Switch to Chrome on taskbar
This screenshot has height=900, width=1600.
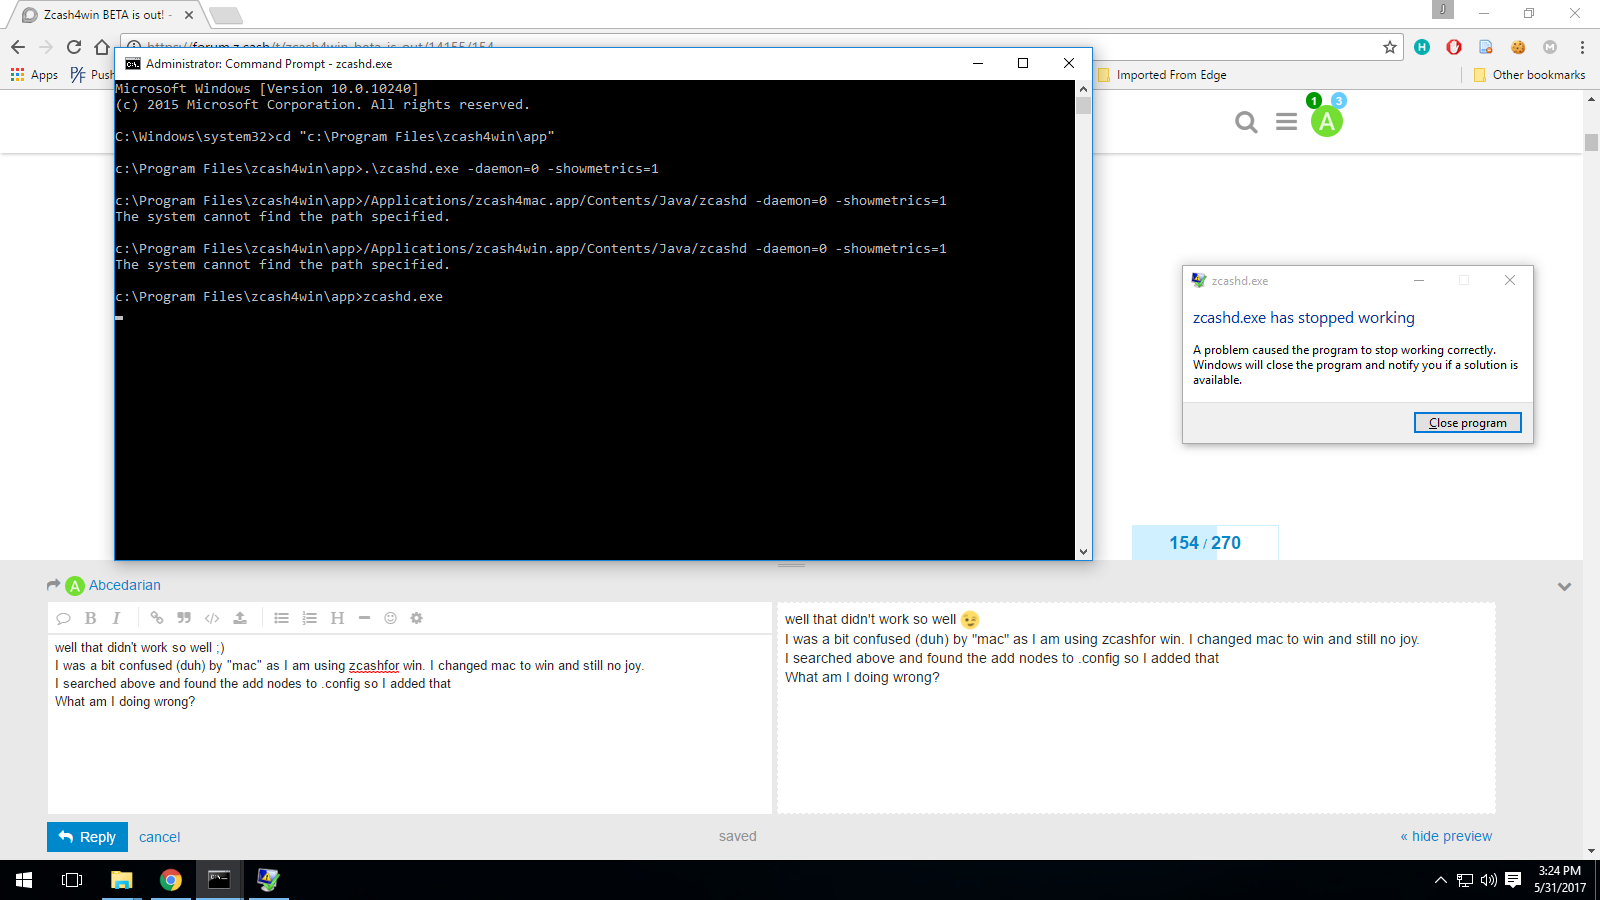tap(171, 880)
